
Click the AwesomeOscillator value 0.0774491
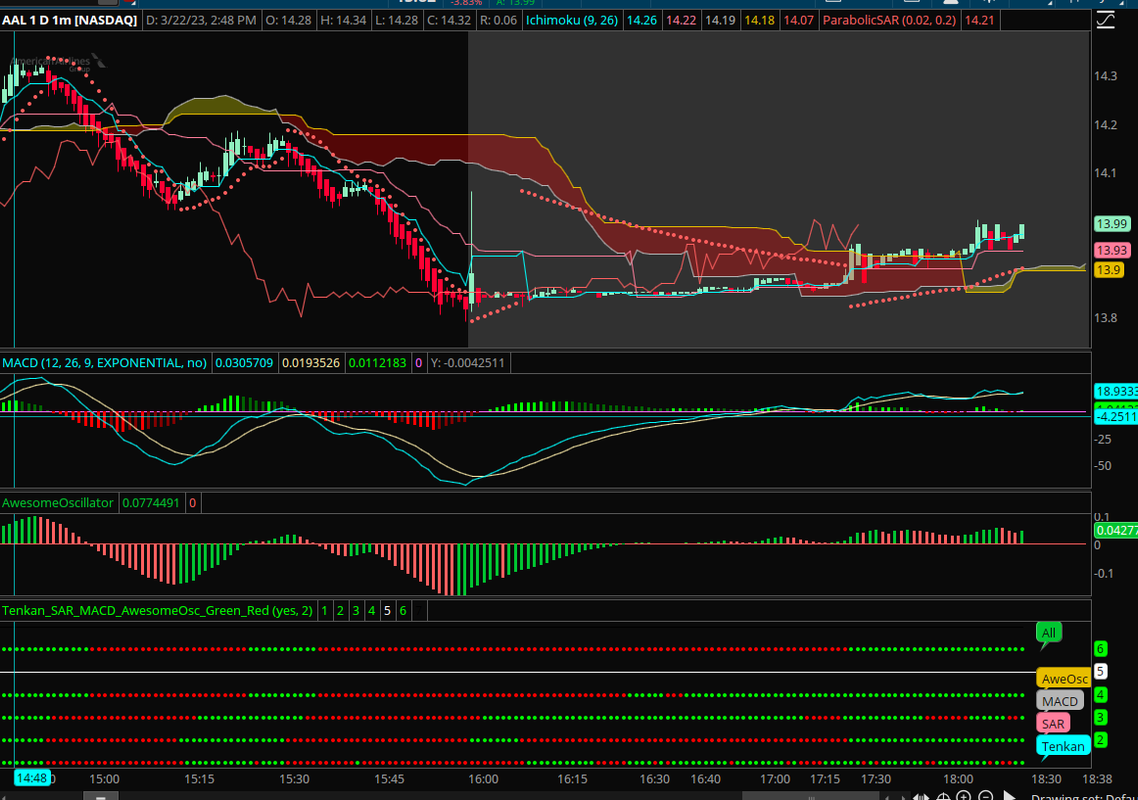click(151, 502)
